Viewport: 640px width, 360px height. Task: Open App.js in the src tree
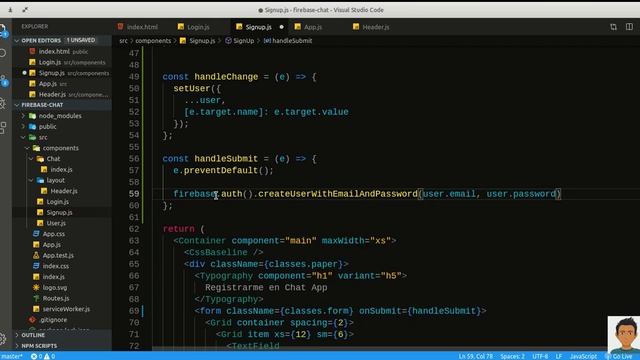[x=51, y=245]
